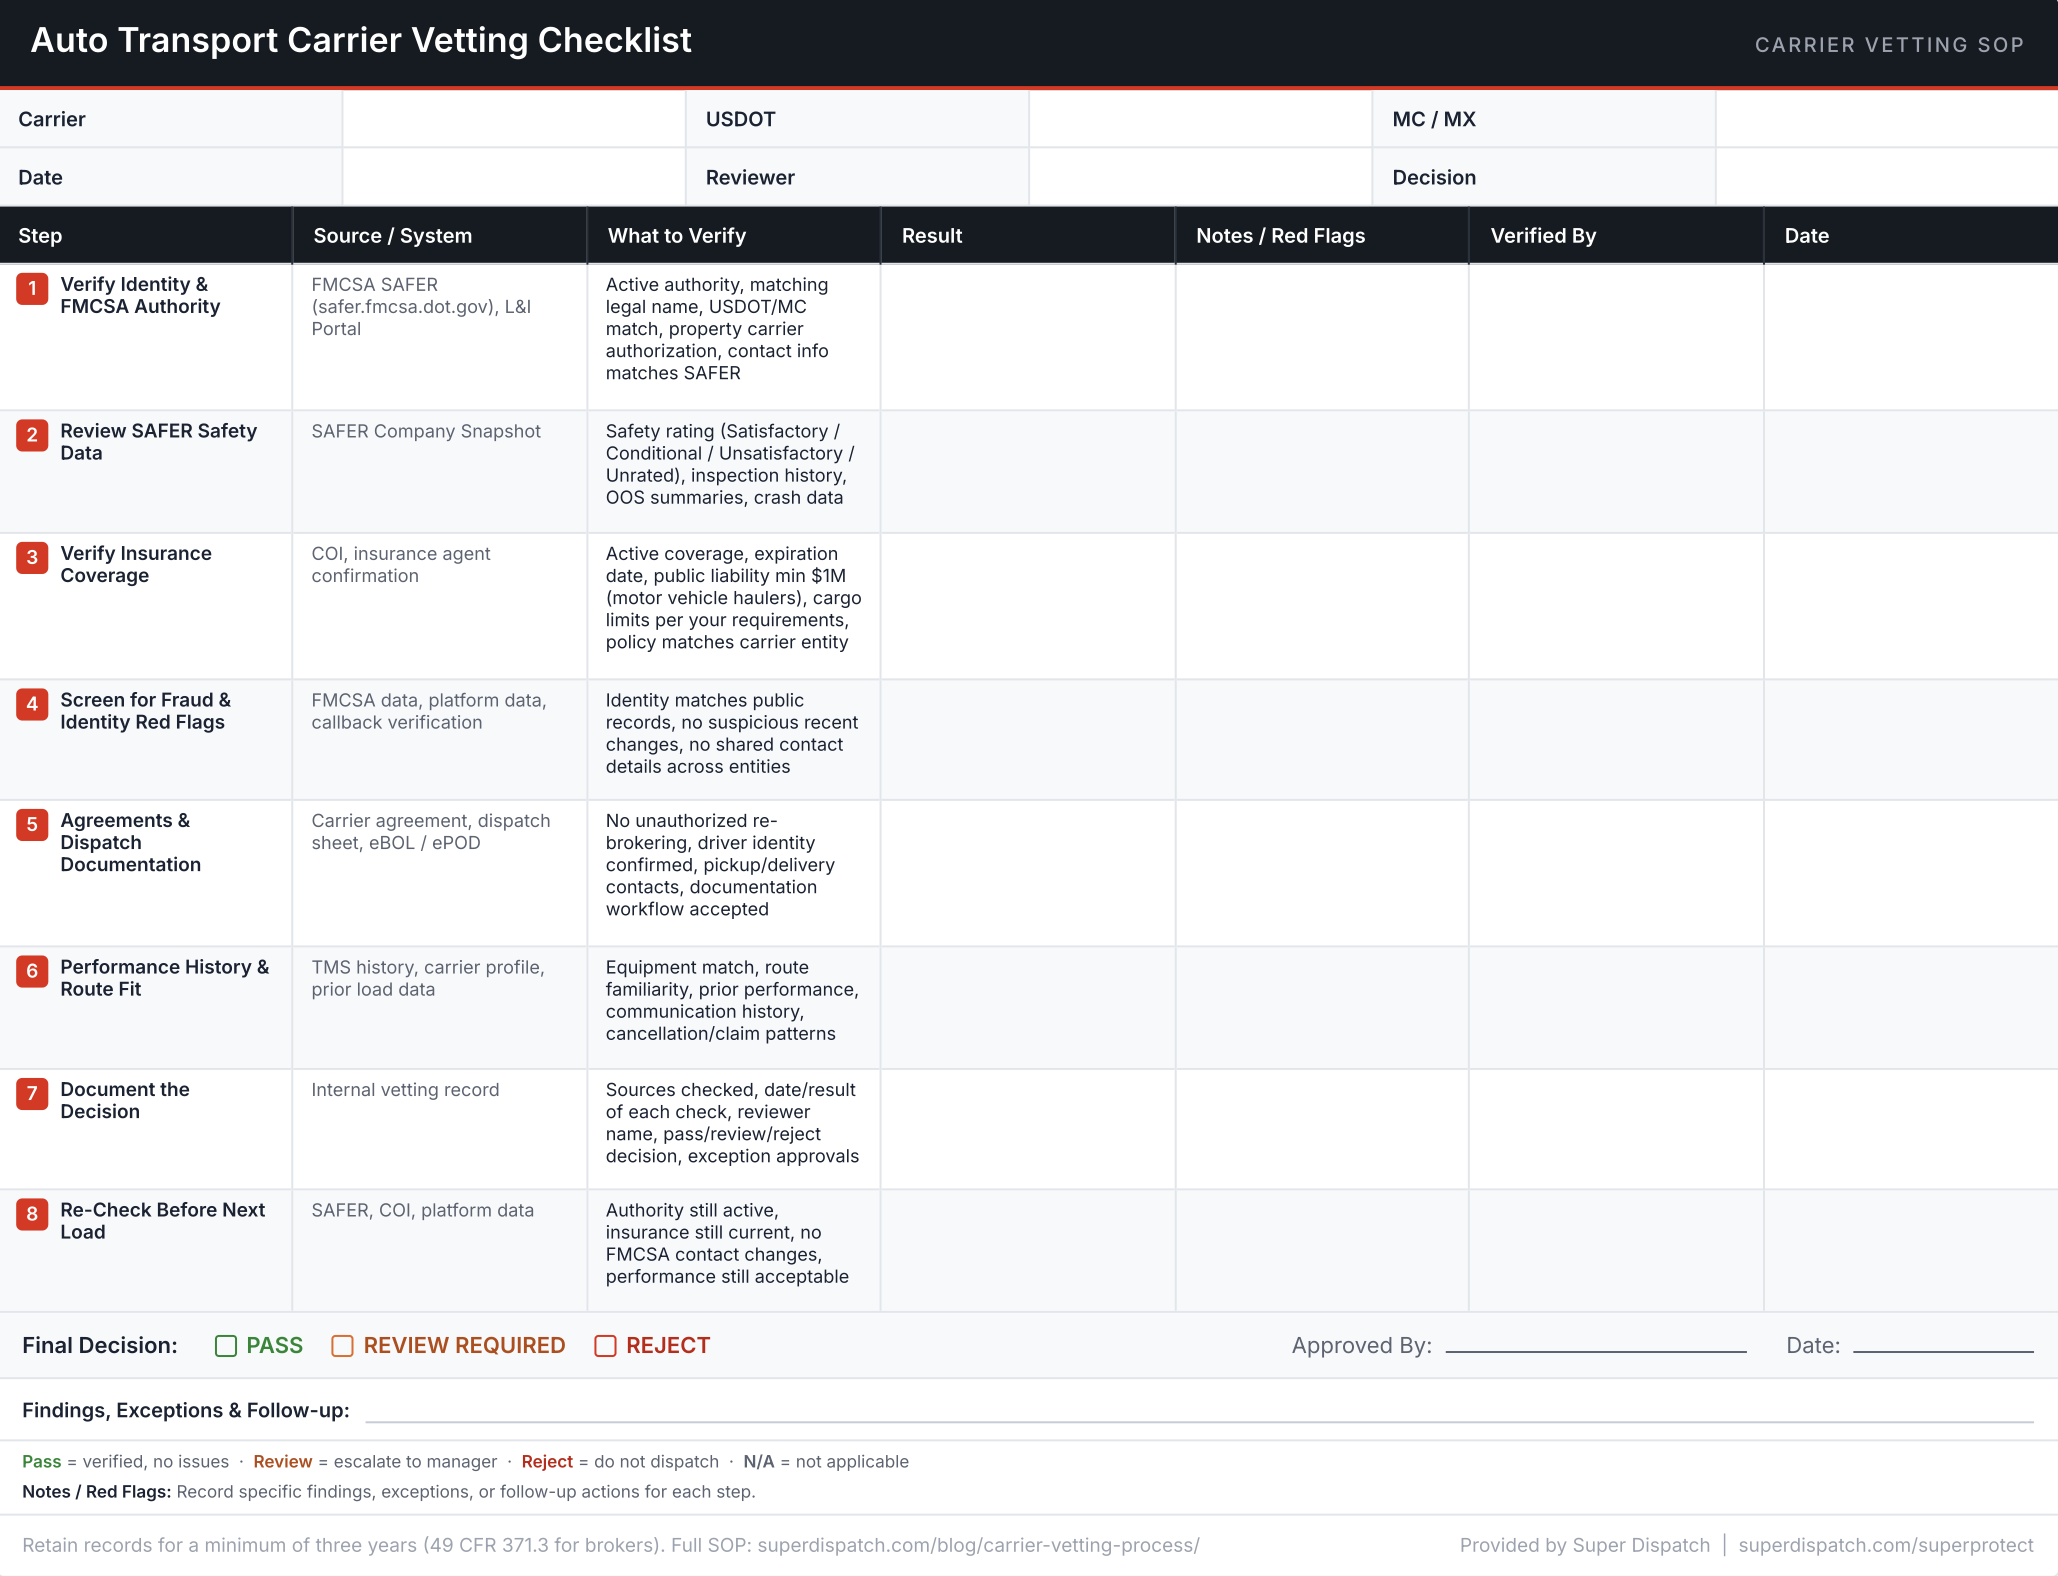
Task: Check the REJECT final decision box
Action: pos(605,1346)
